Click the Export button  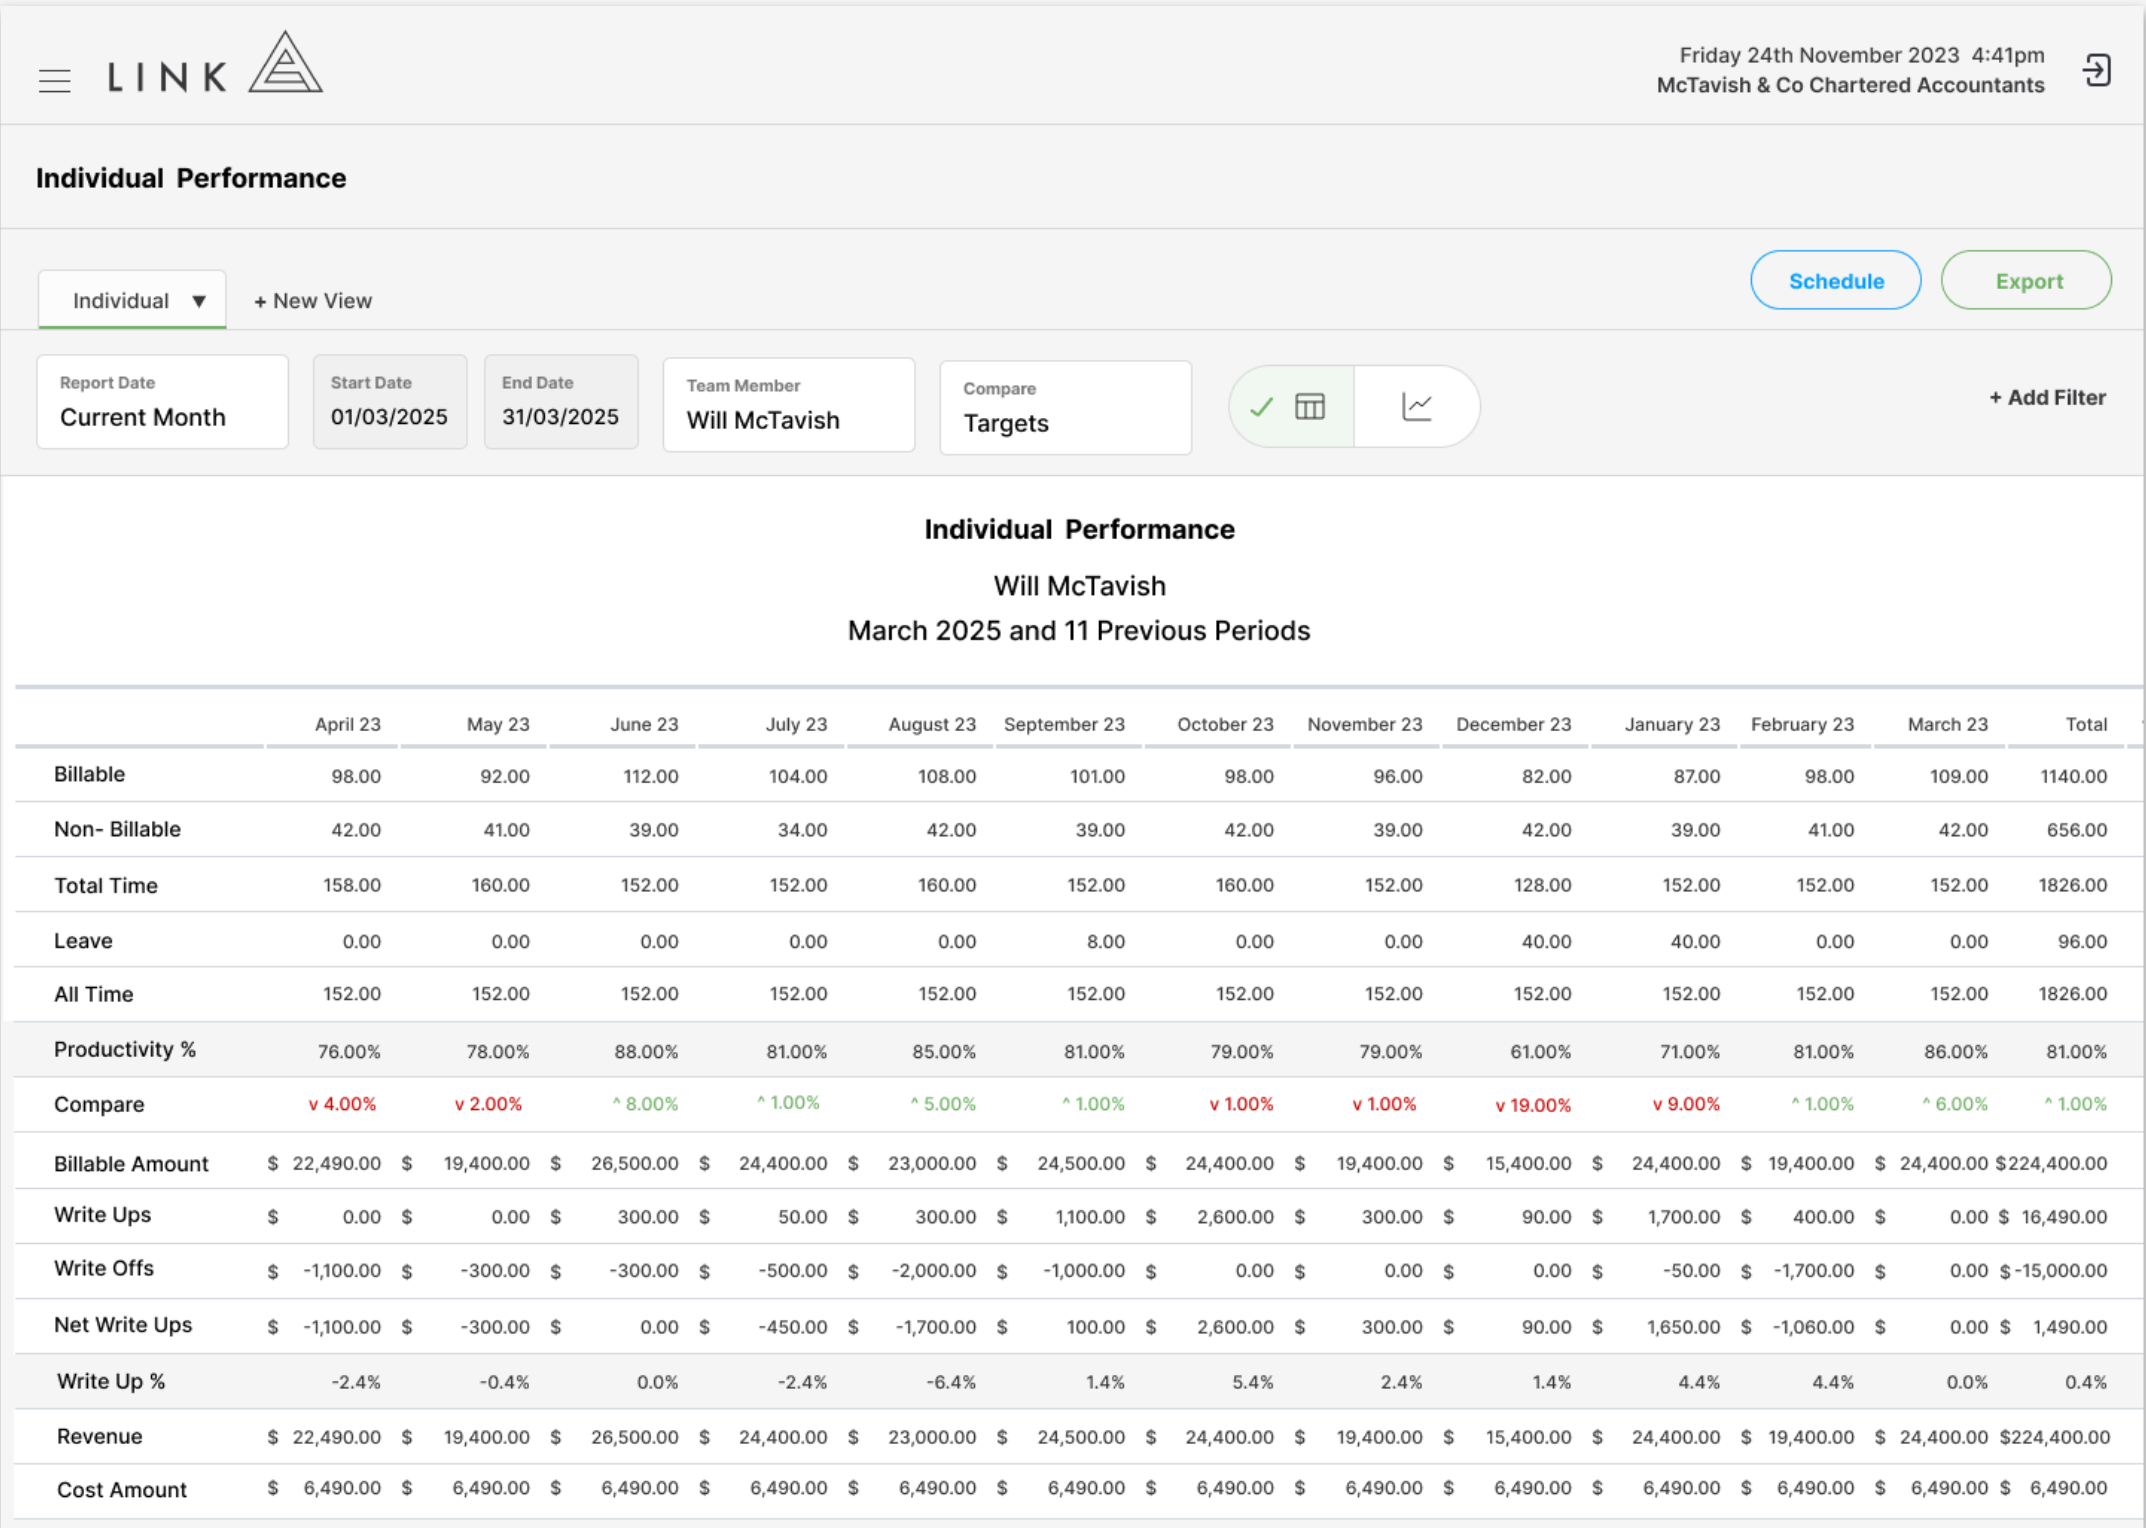click(2026, 280)
